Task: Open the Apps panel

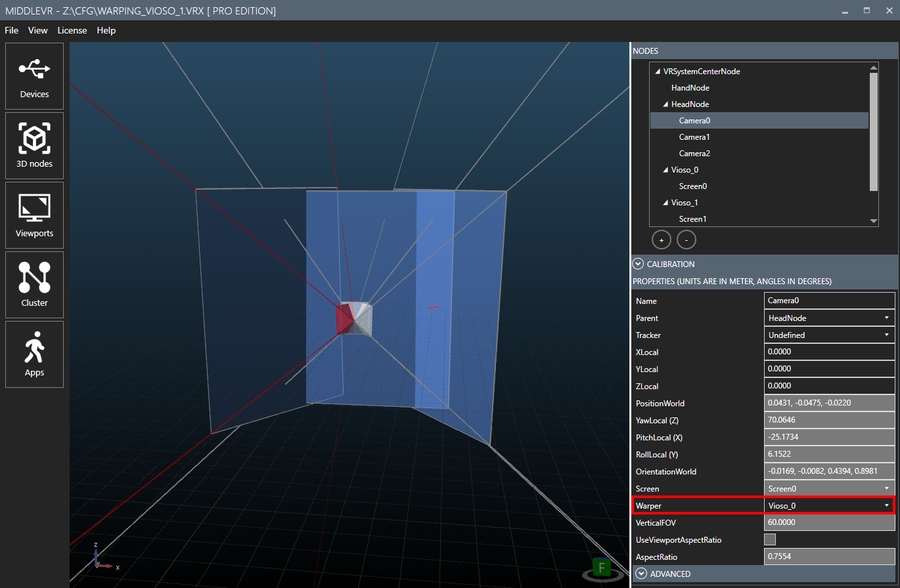Action: (34, 354)
